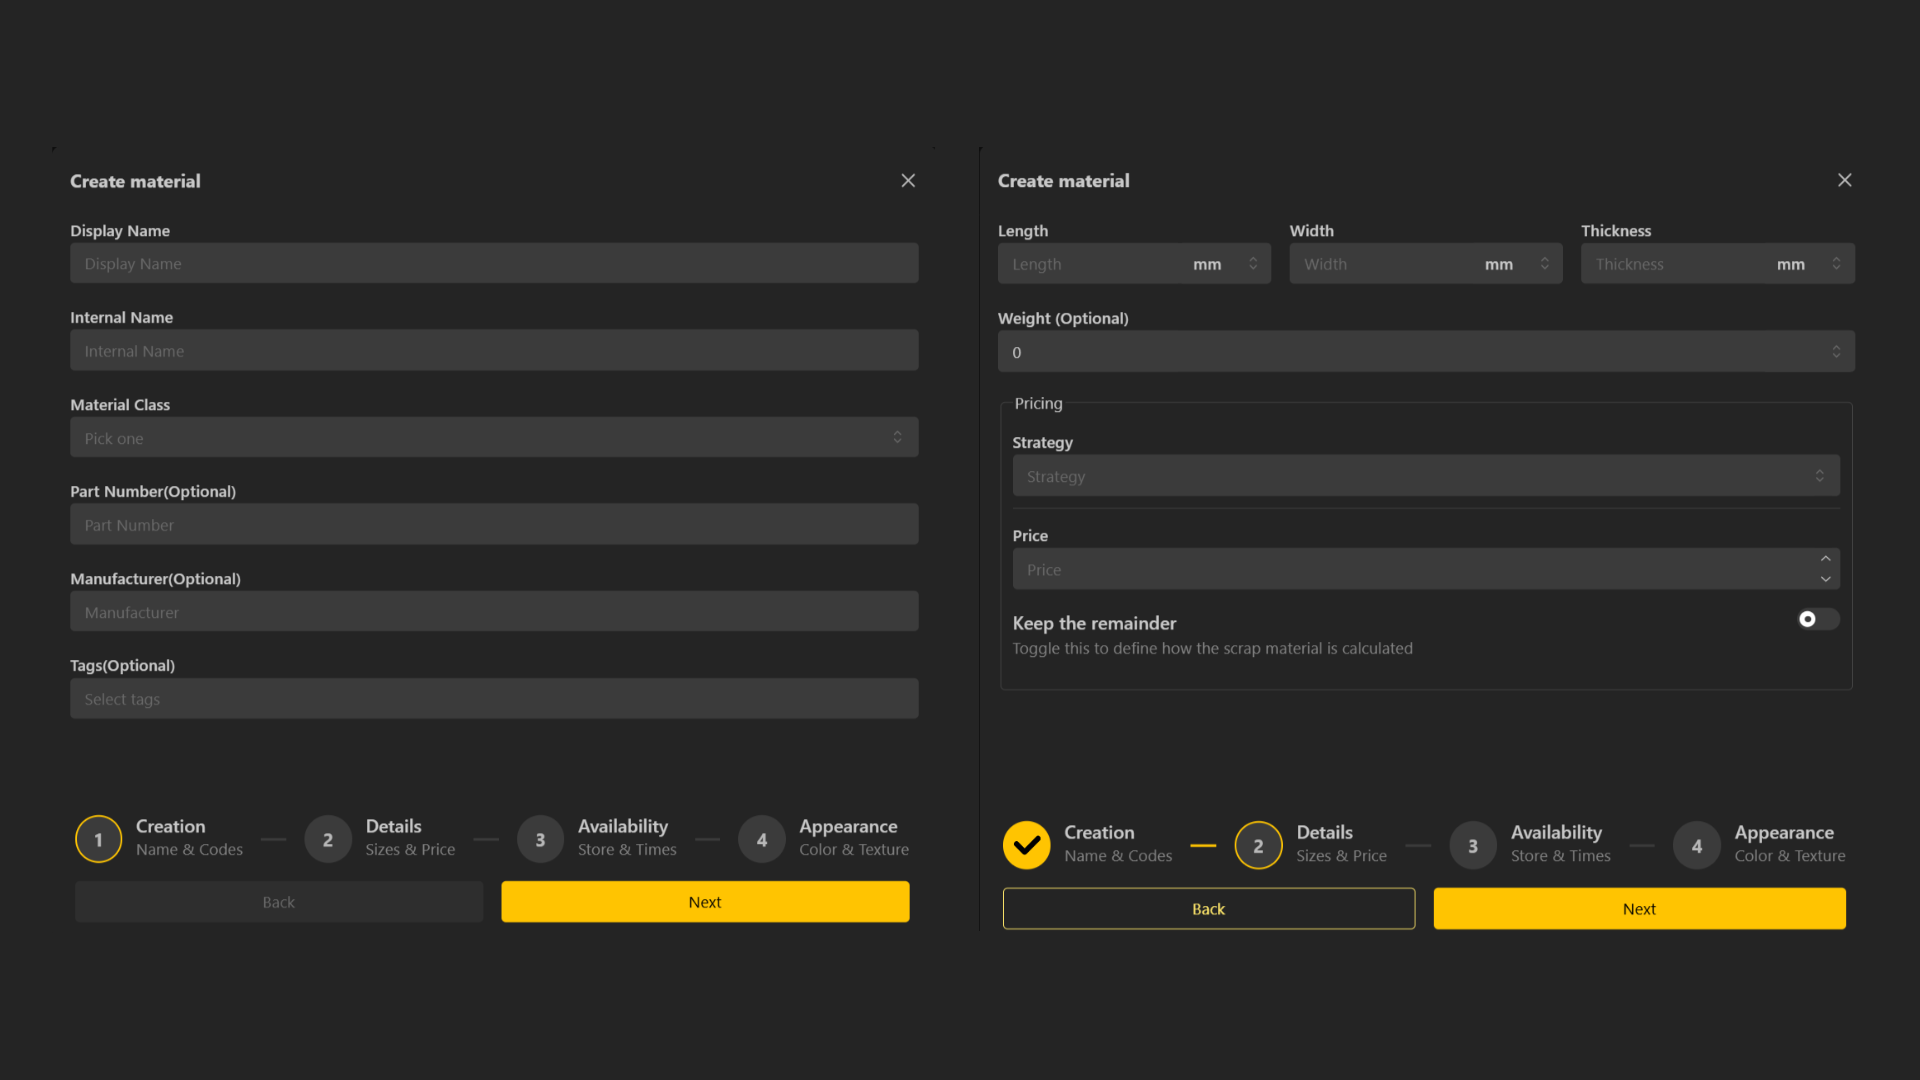The height and width of the screenshot is (1080, 1920).
Task: Click the yellow Next button in left dialog
Action: (705, 902)
